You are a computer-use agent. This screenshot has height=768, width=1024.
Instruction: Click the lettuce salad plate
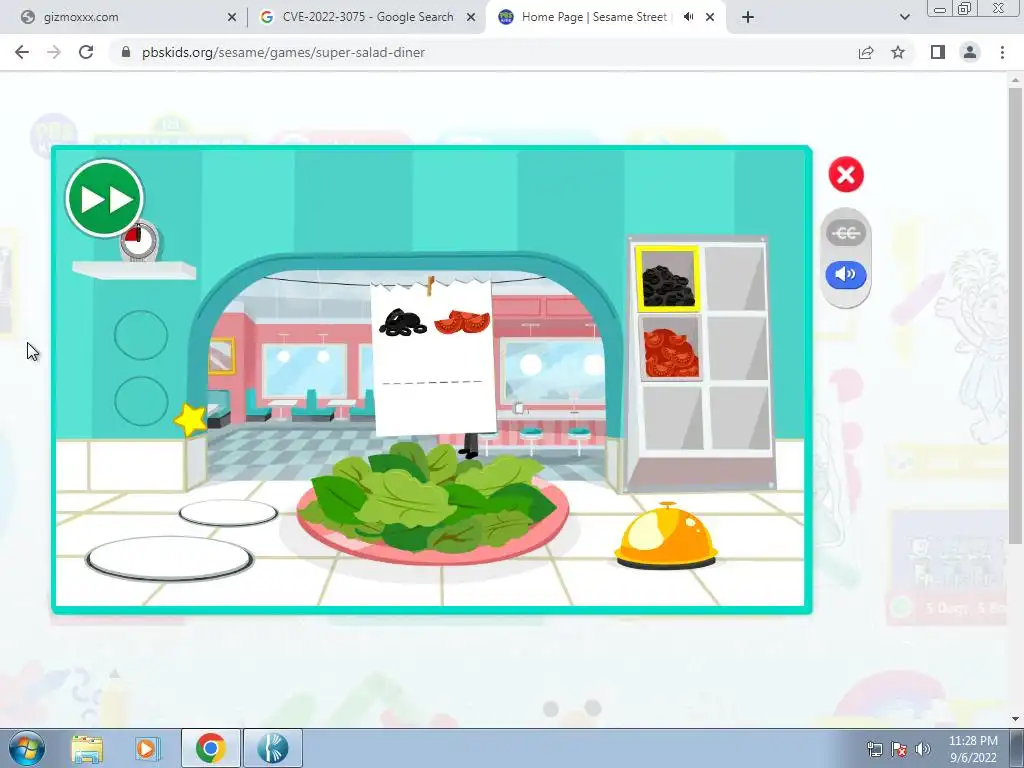(x=432, y=504)
